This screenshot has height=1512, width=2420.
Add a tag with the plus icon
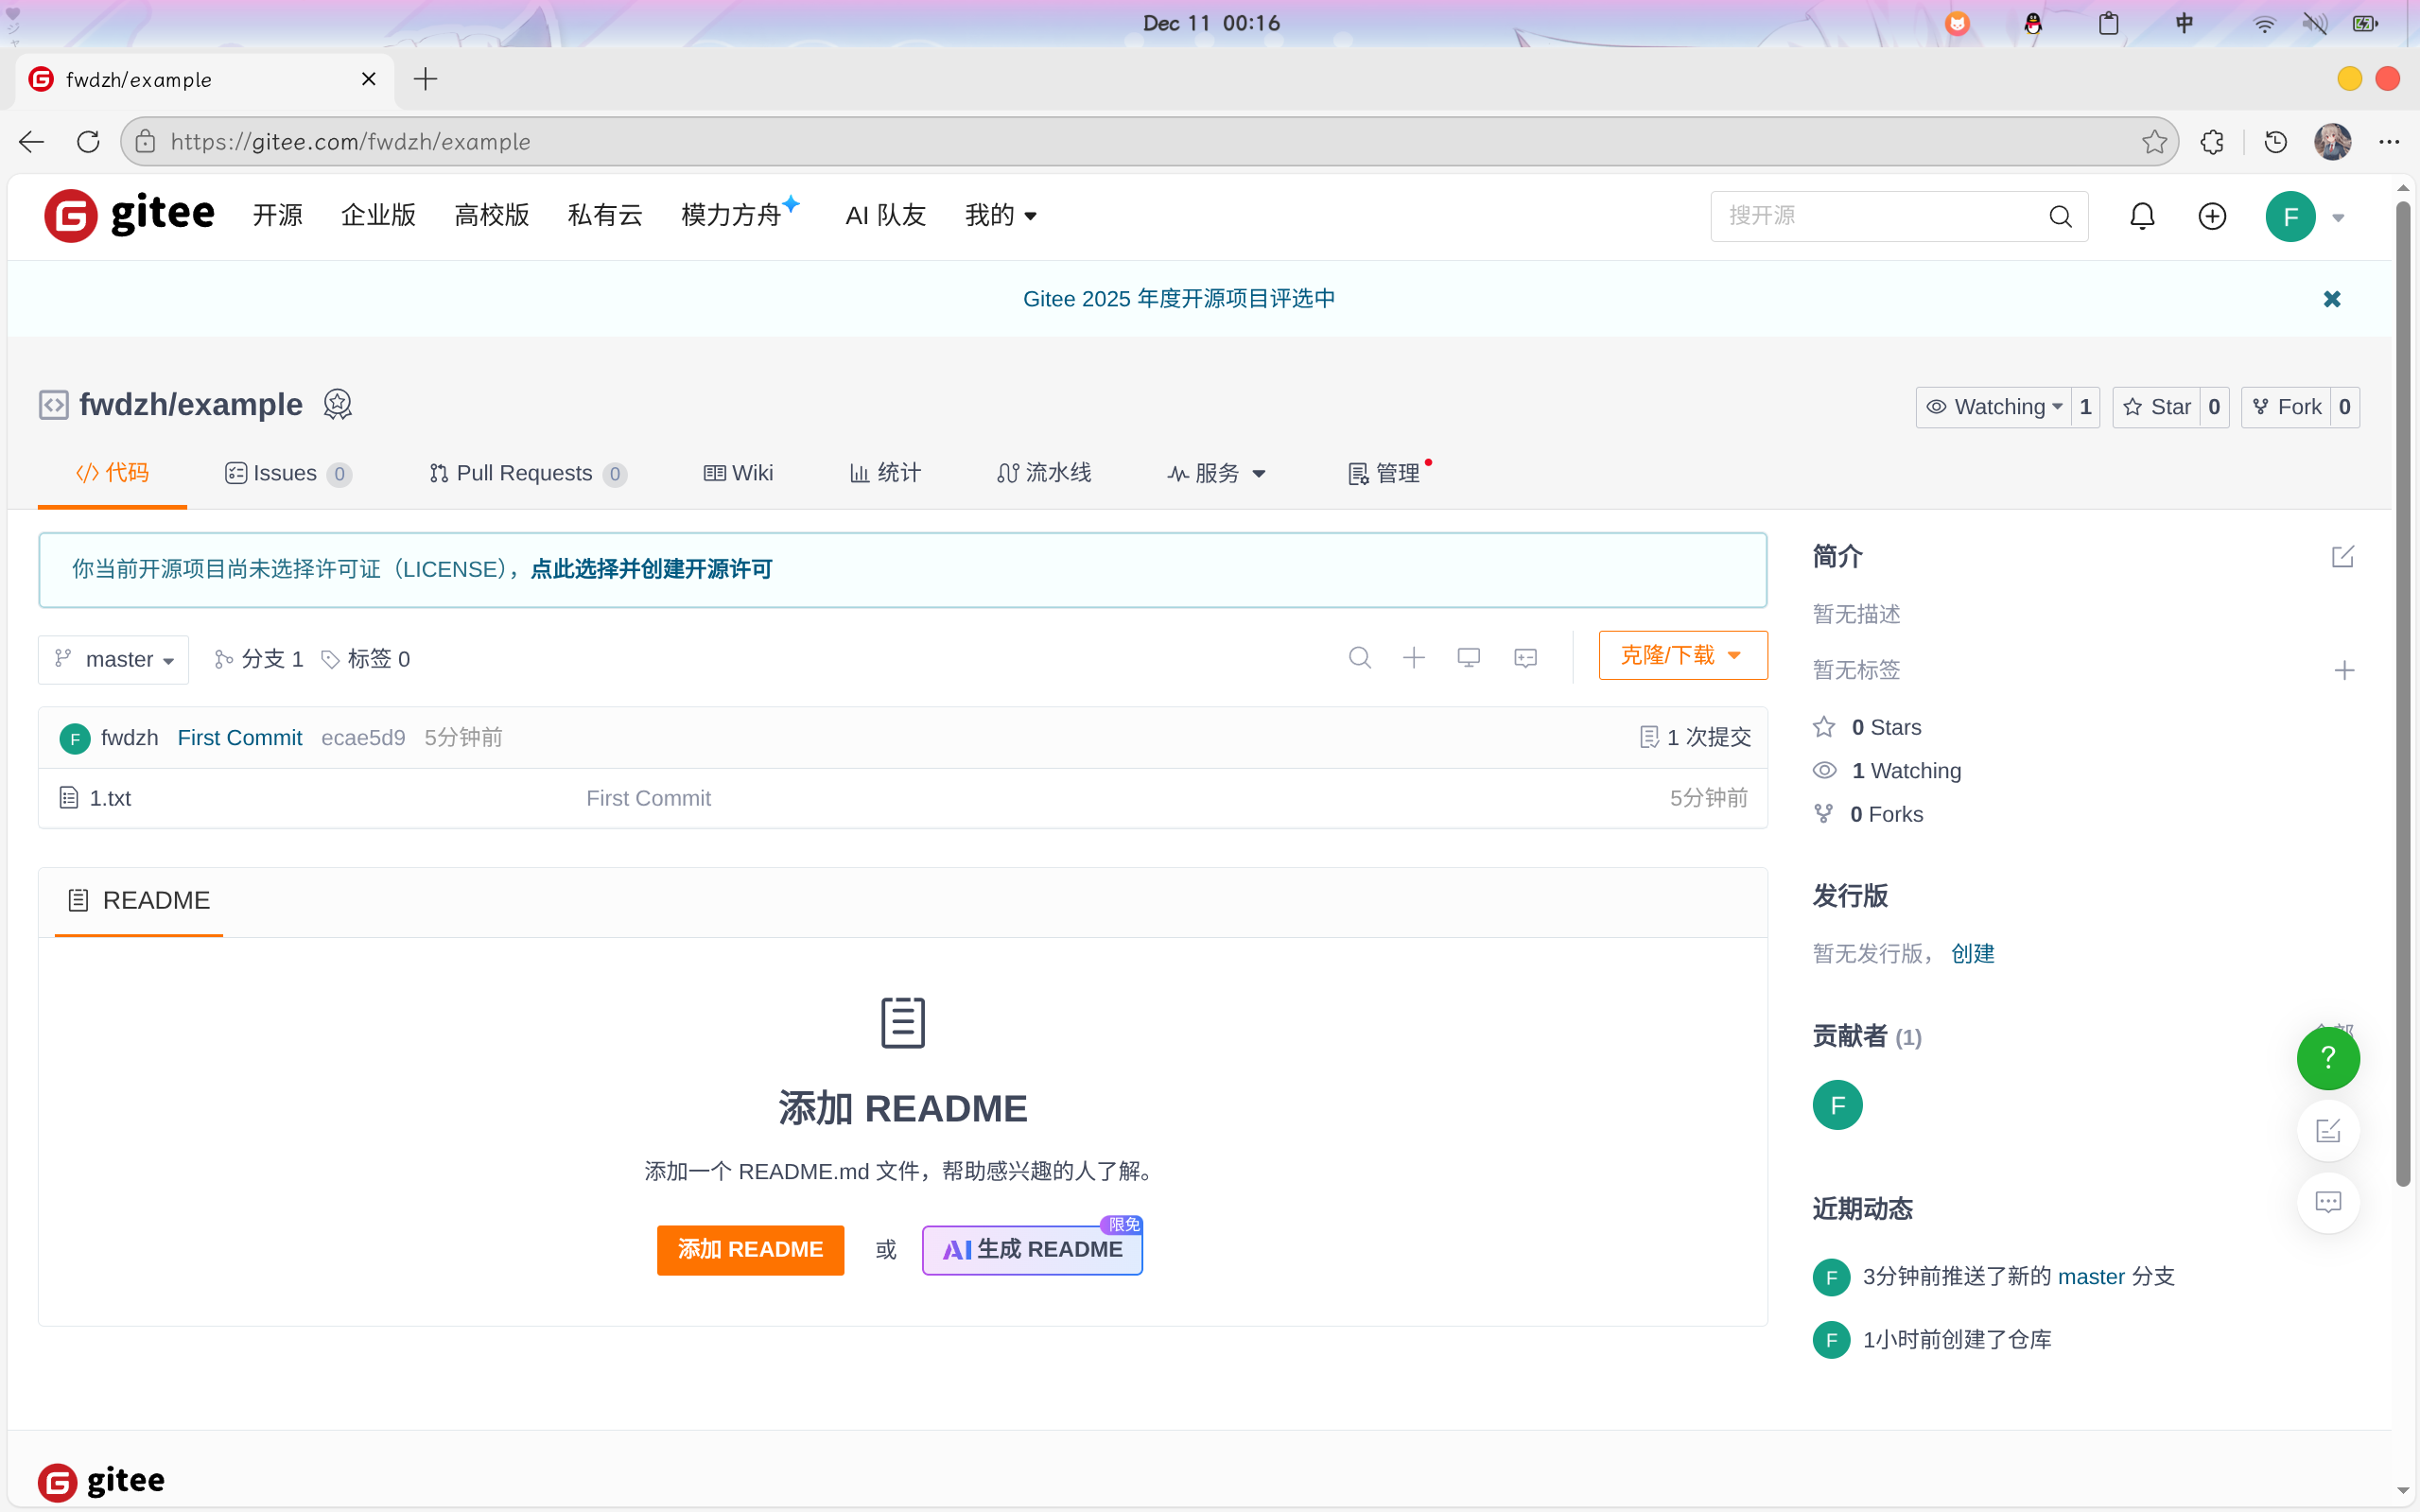2344,670
